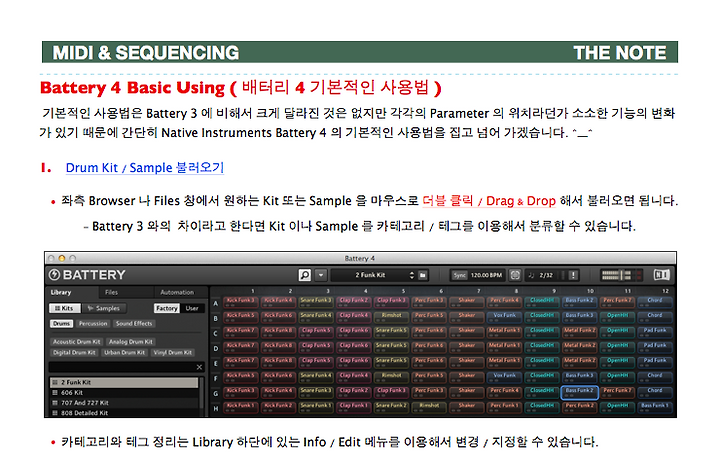This screenshot has height=461, width=720.
Task: Click the exclamation panic button
Action: click(573, 275)
